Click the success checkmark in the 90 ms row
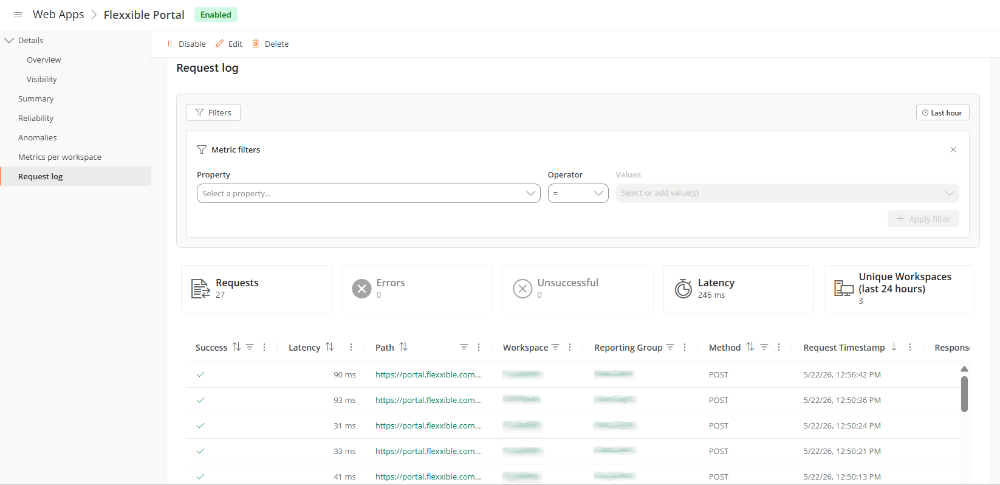The image size is (1000, 485). [x=201, y=375]
